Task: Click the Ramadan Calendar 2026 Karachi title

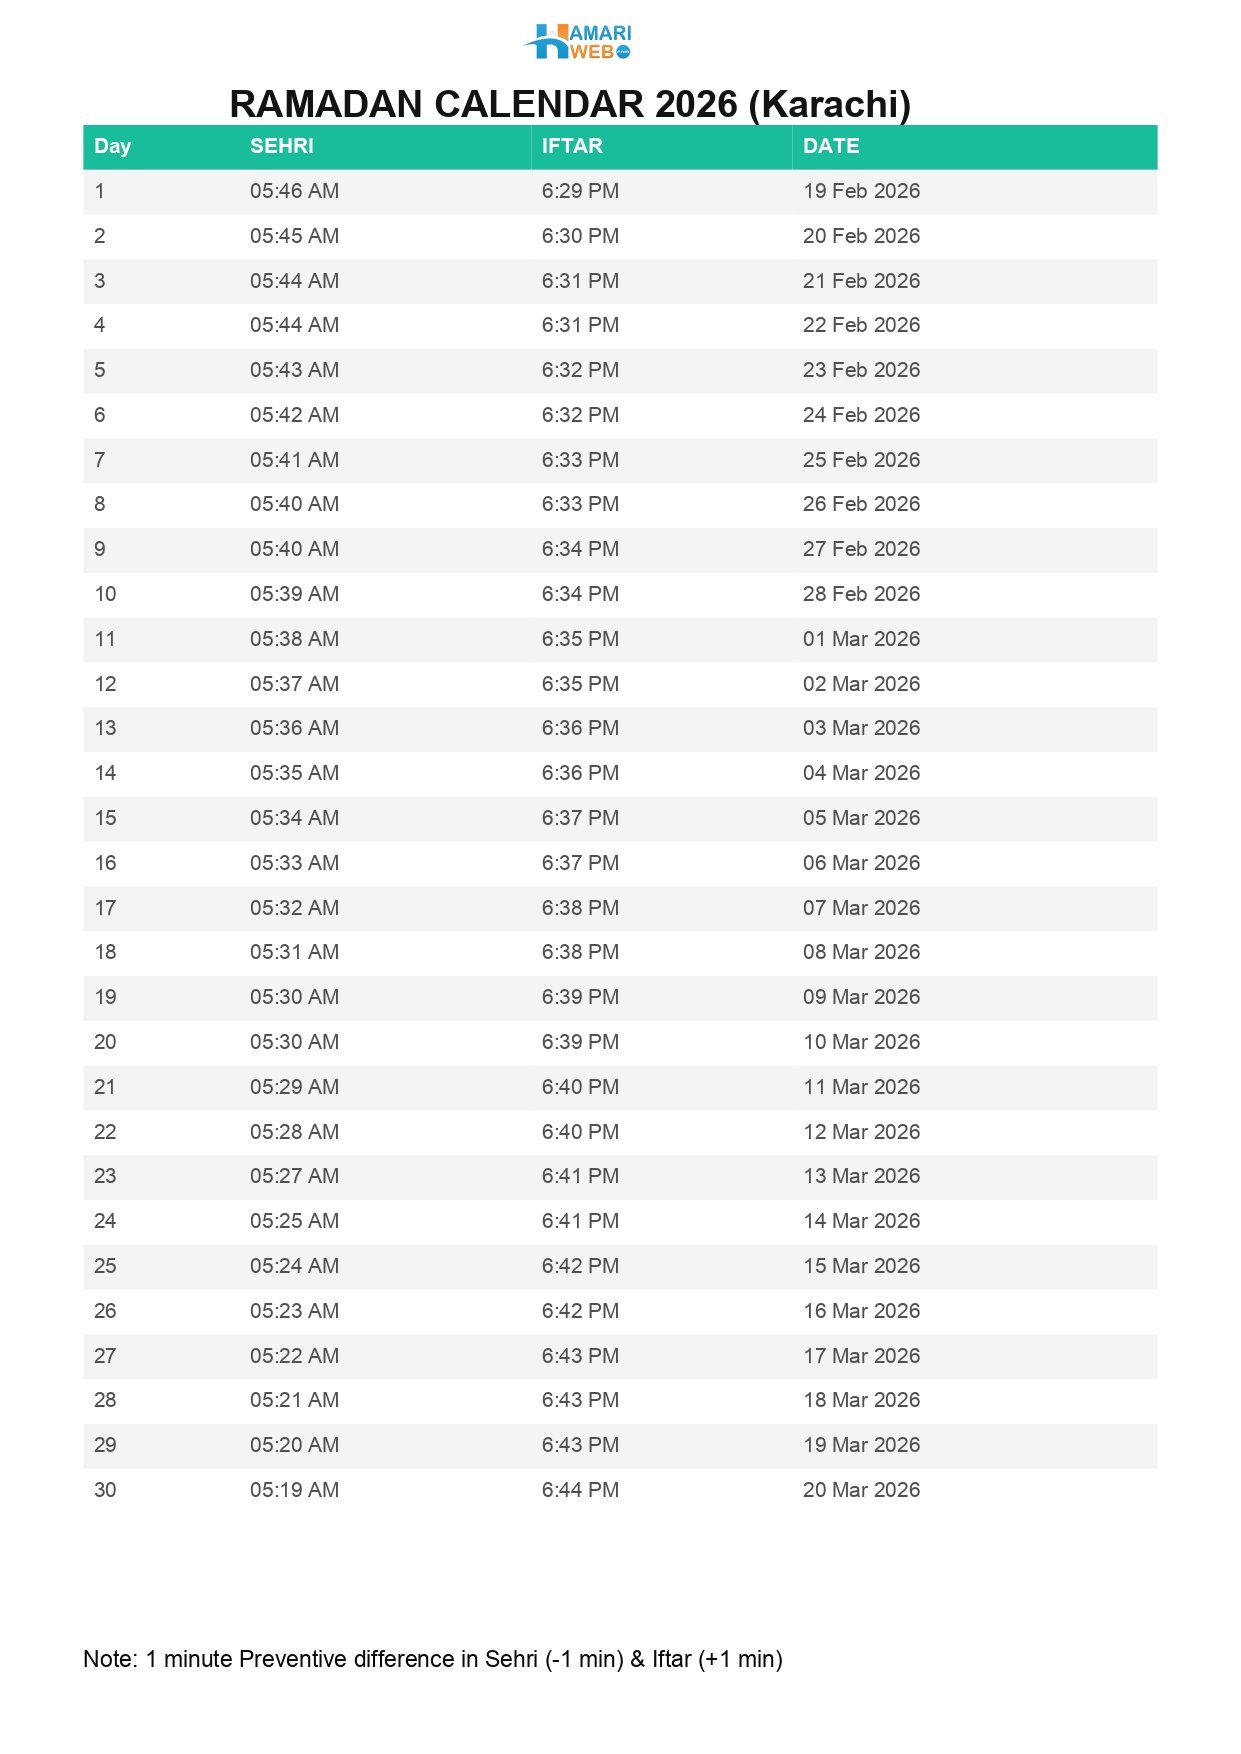Action: pos(570,104)
